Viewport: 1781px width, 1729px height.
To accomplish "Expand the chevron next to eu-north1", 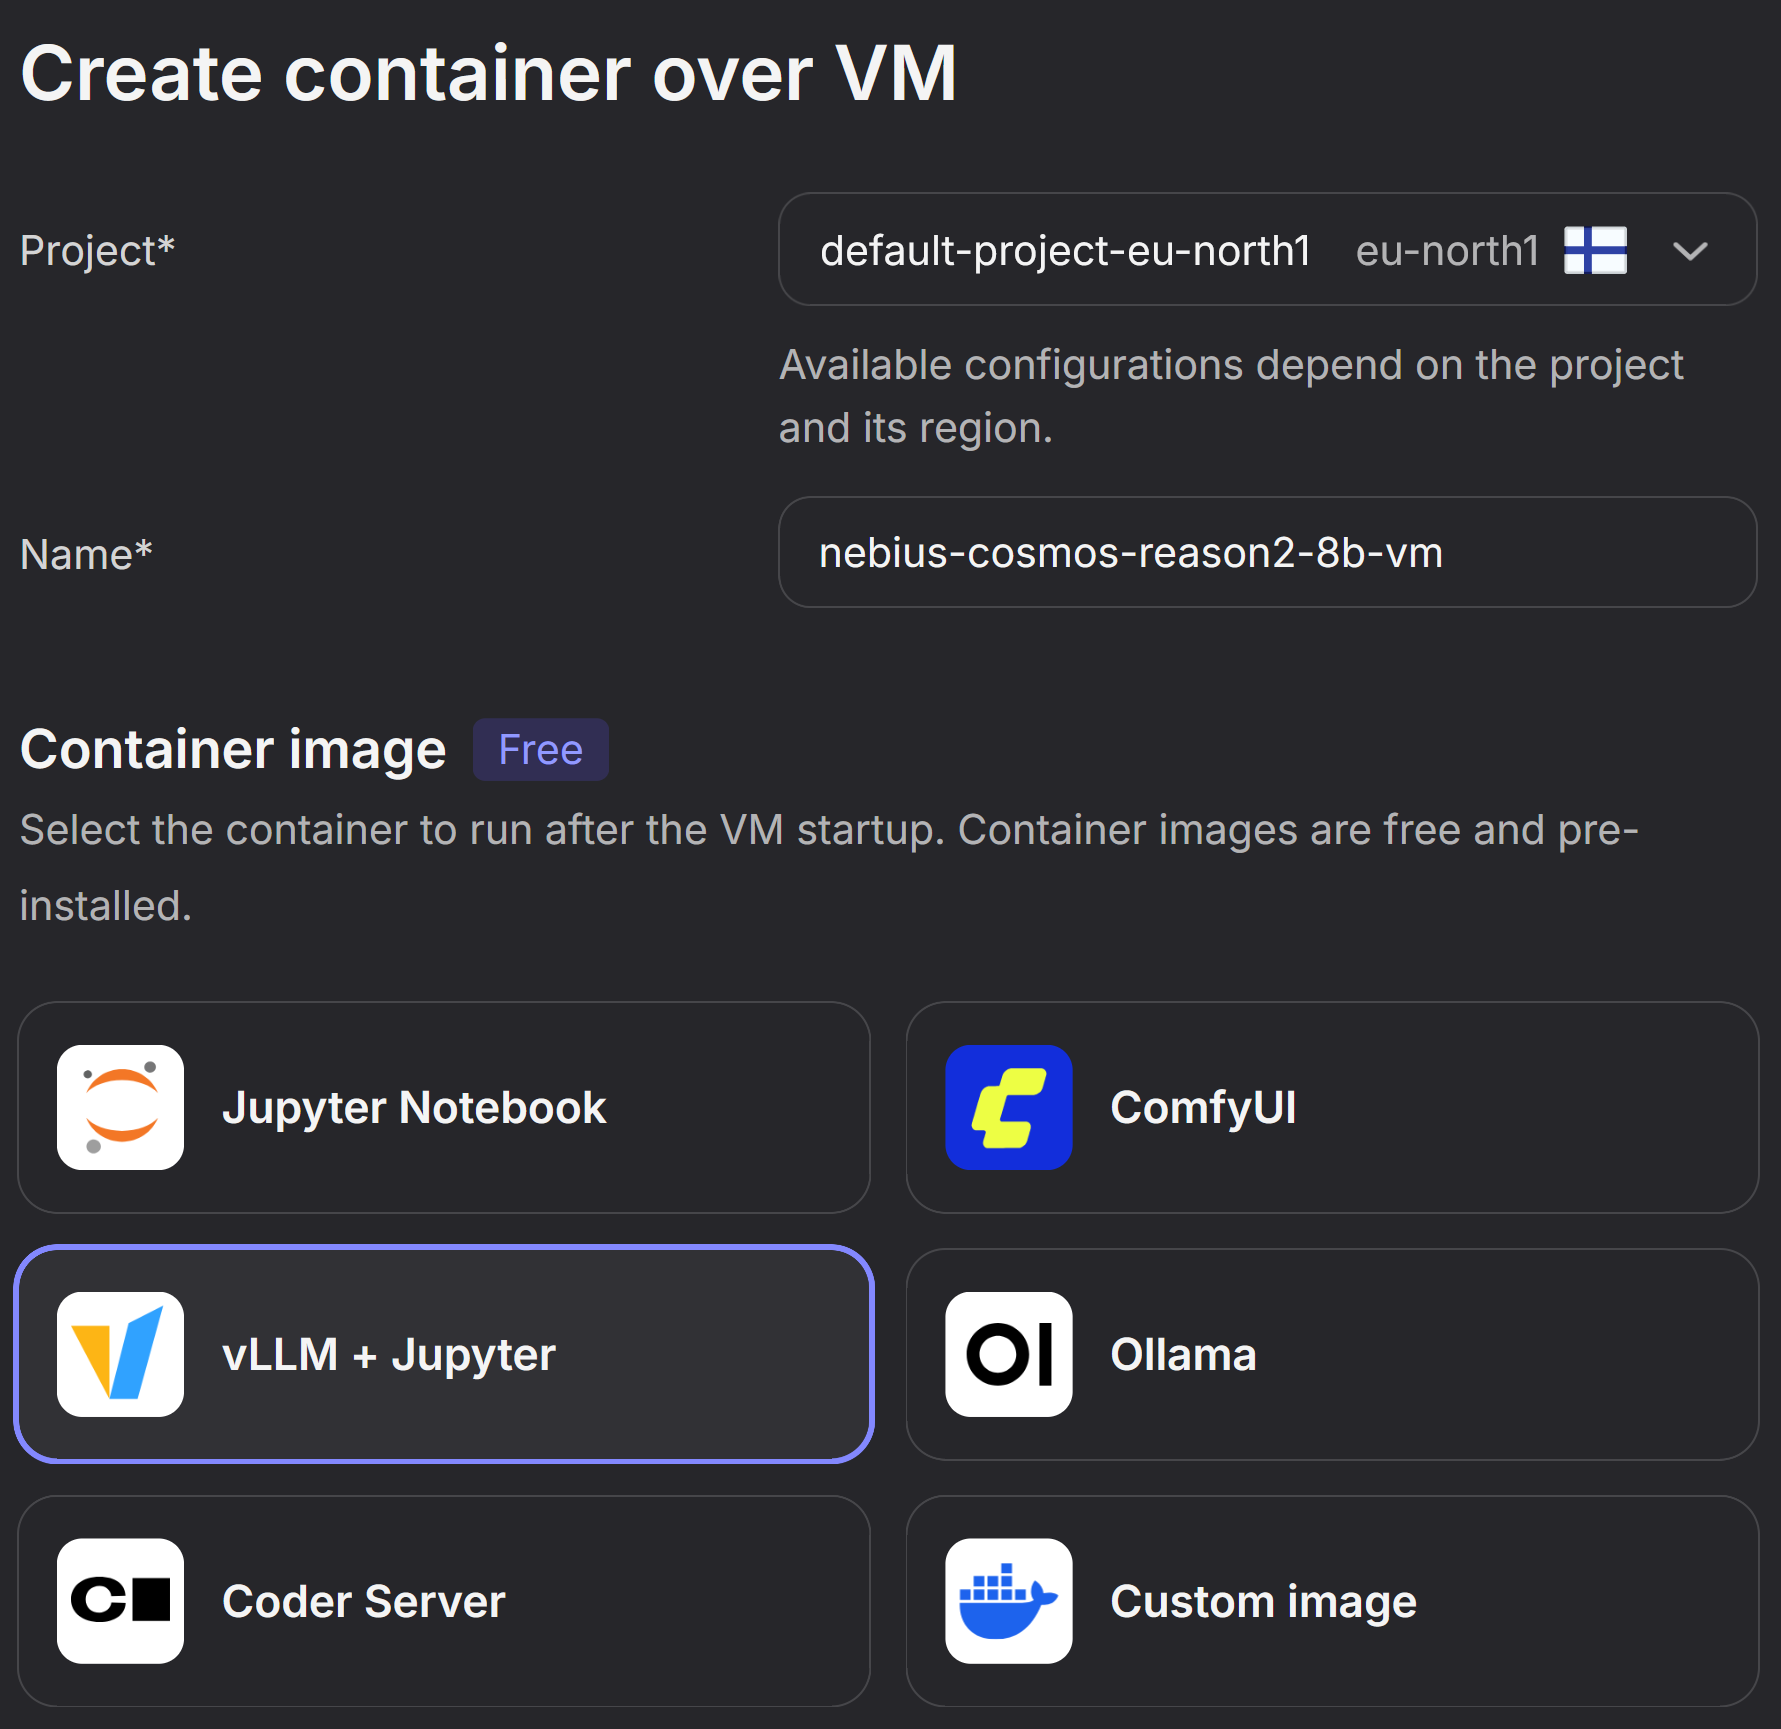I will click(x=1691, y=251).
